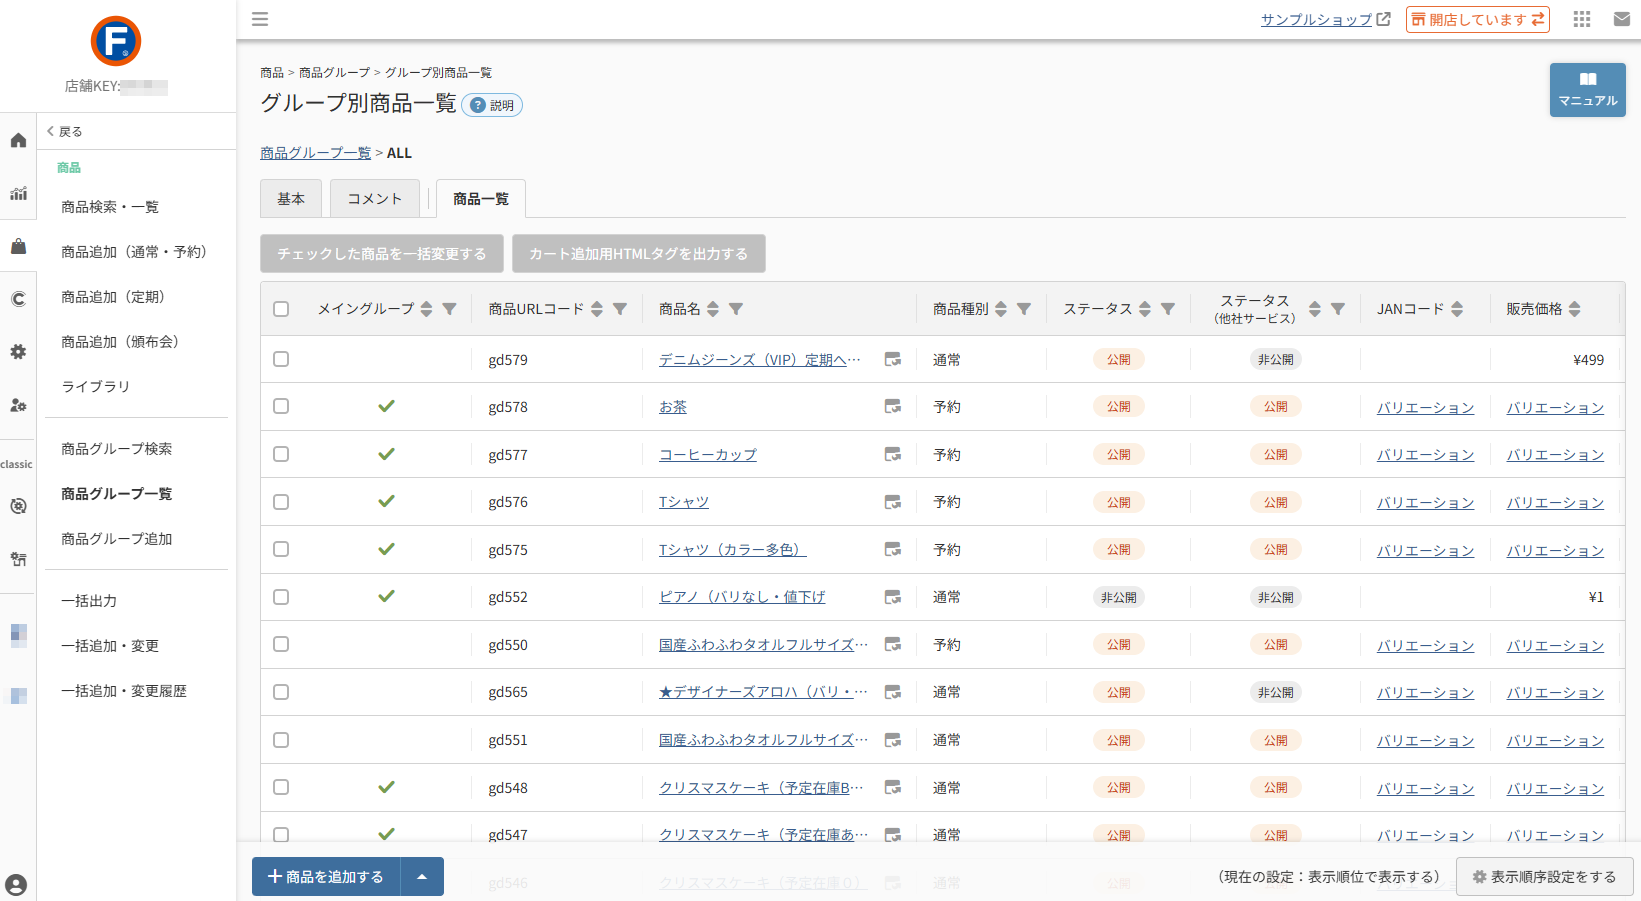Select the 商品一覧 tab
The image size is (1641, 901).
[x=481, y=199]
